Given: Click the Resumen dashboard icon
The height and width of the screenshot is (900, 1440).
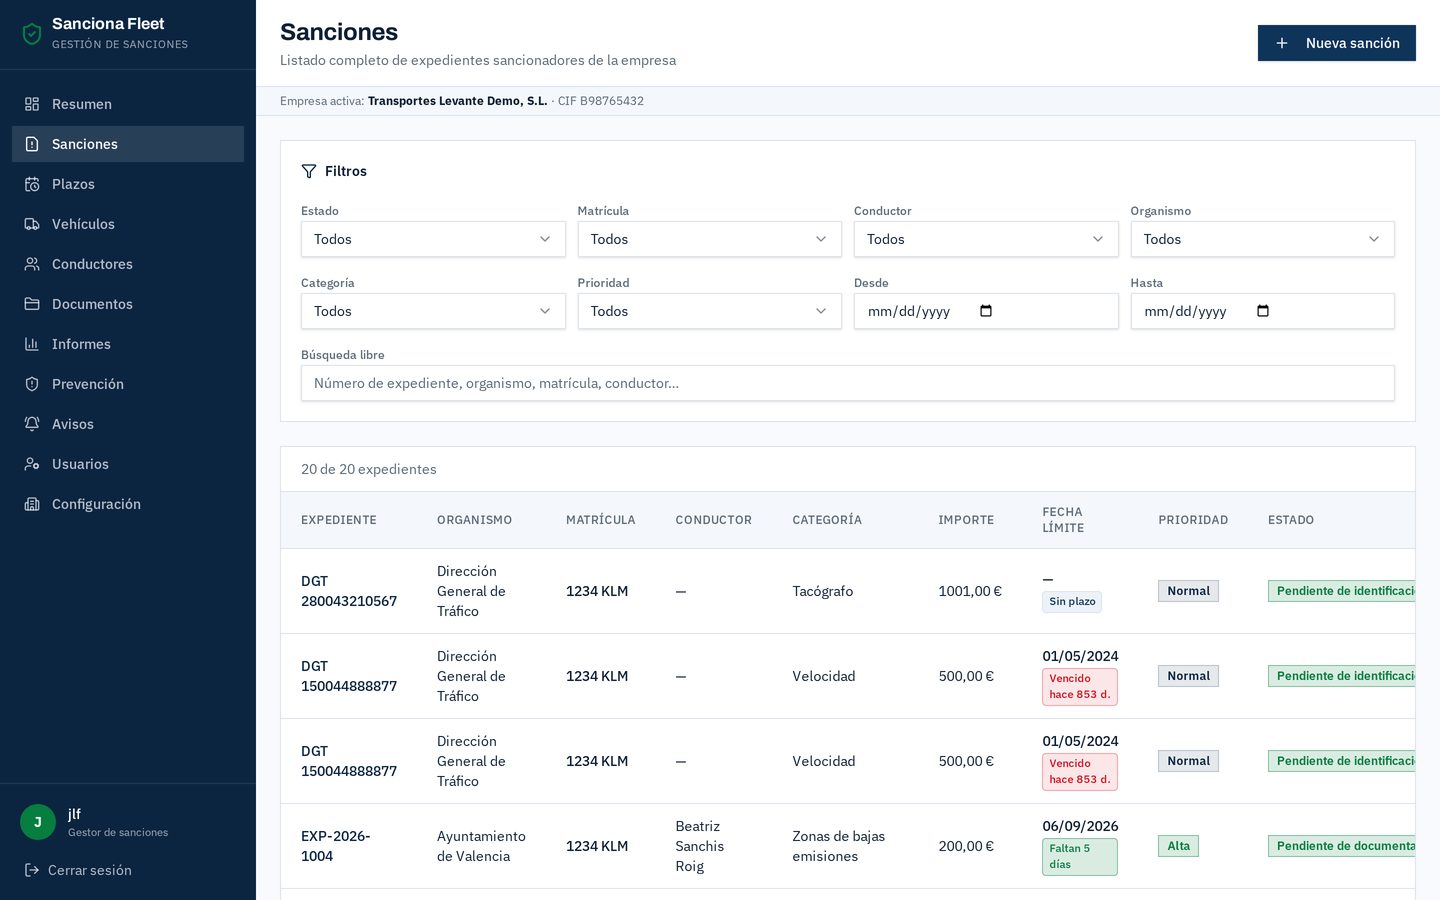Looking at the screenshot, I should 32,104.
